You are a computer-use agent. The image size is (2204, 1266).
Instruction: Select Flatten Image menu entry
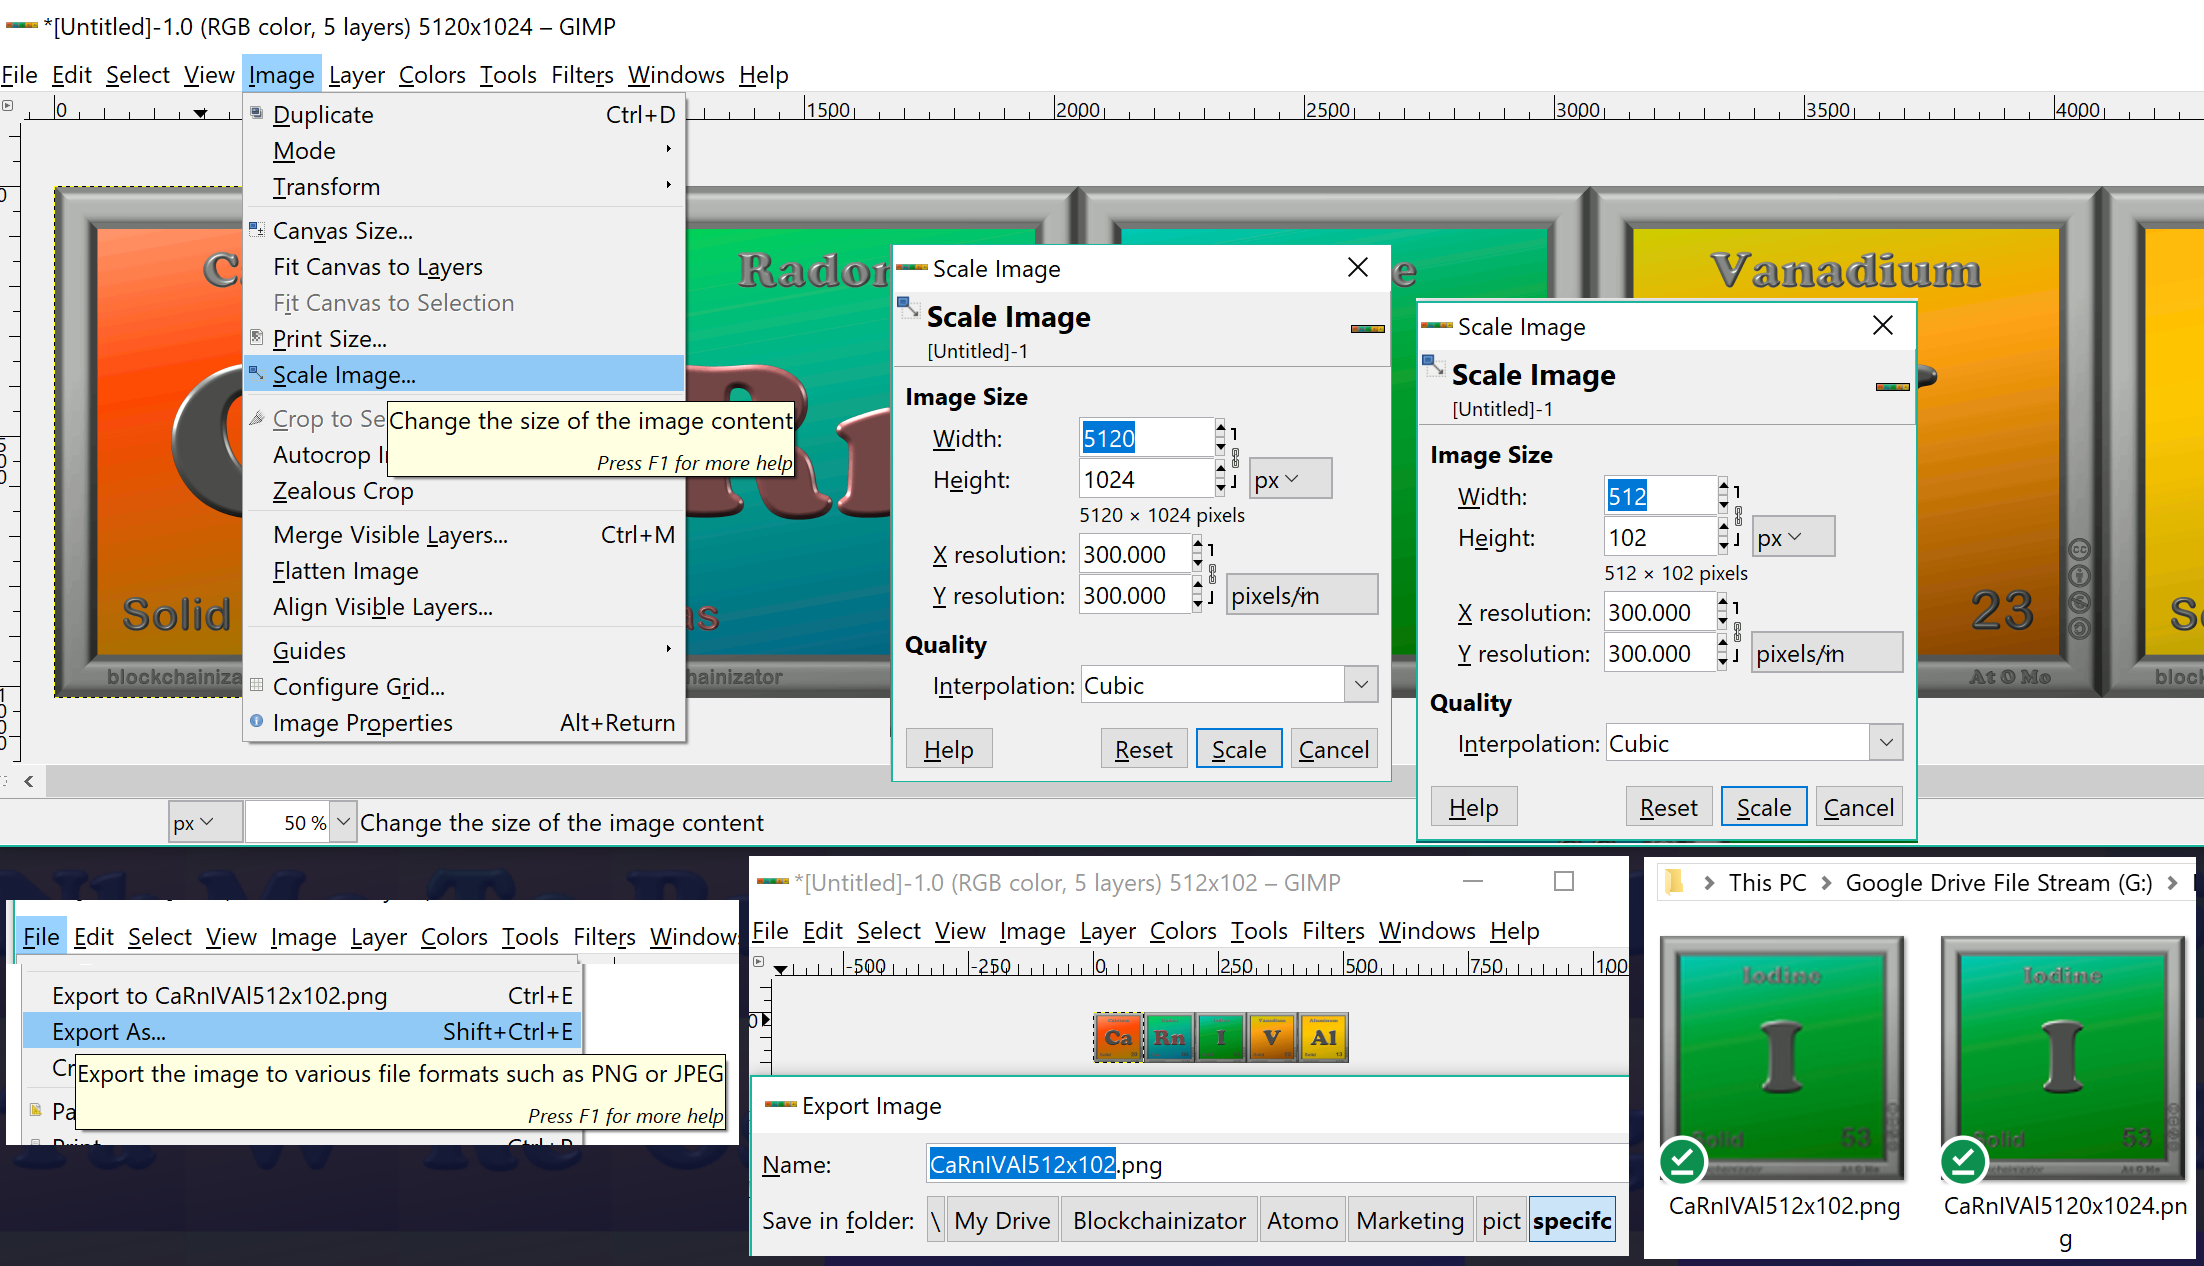pyautogui.click(x=464, y=571)
